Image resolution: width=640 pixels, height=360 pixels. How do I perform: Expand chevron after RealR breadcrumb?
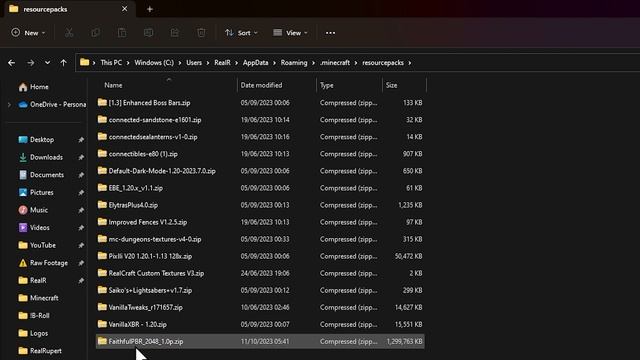[x=236, y=62]
